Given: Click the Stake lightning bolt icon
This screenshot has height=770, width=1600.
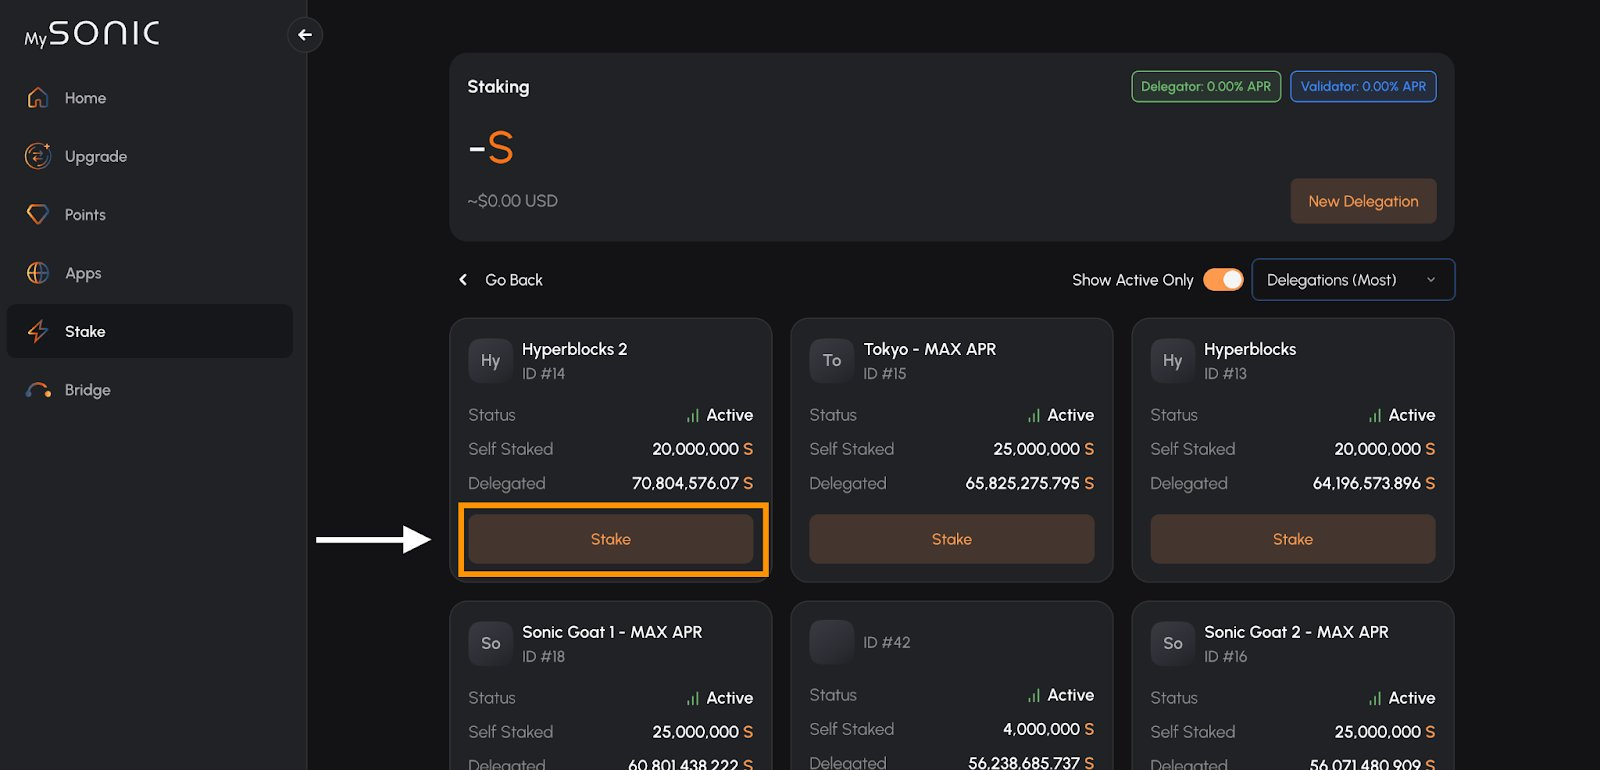Looking at the screenshot, I should pos(38,331).
